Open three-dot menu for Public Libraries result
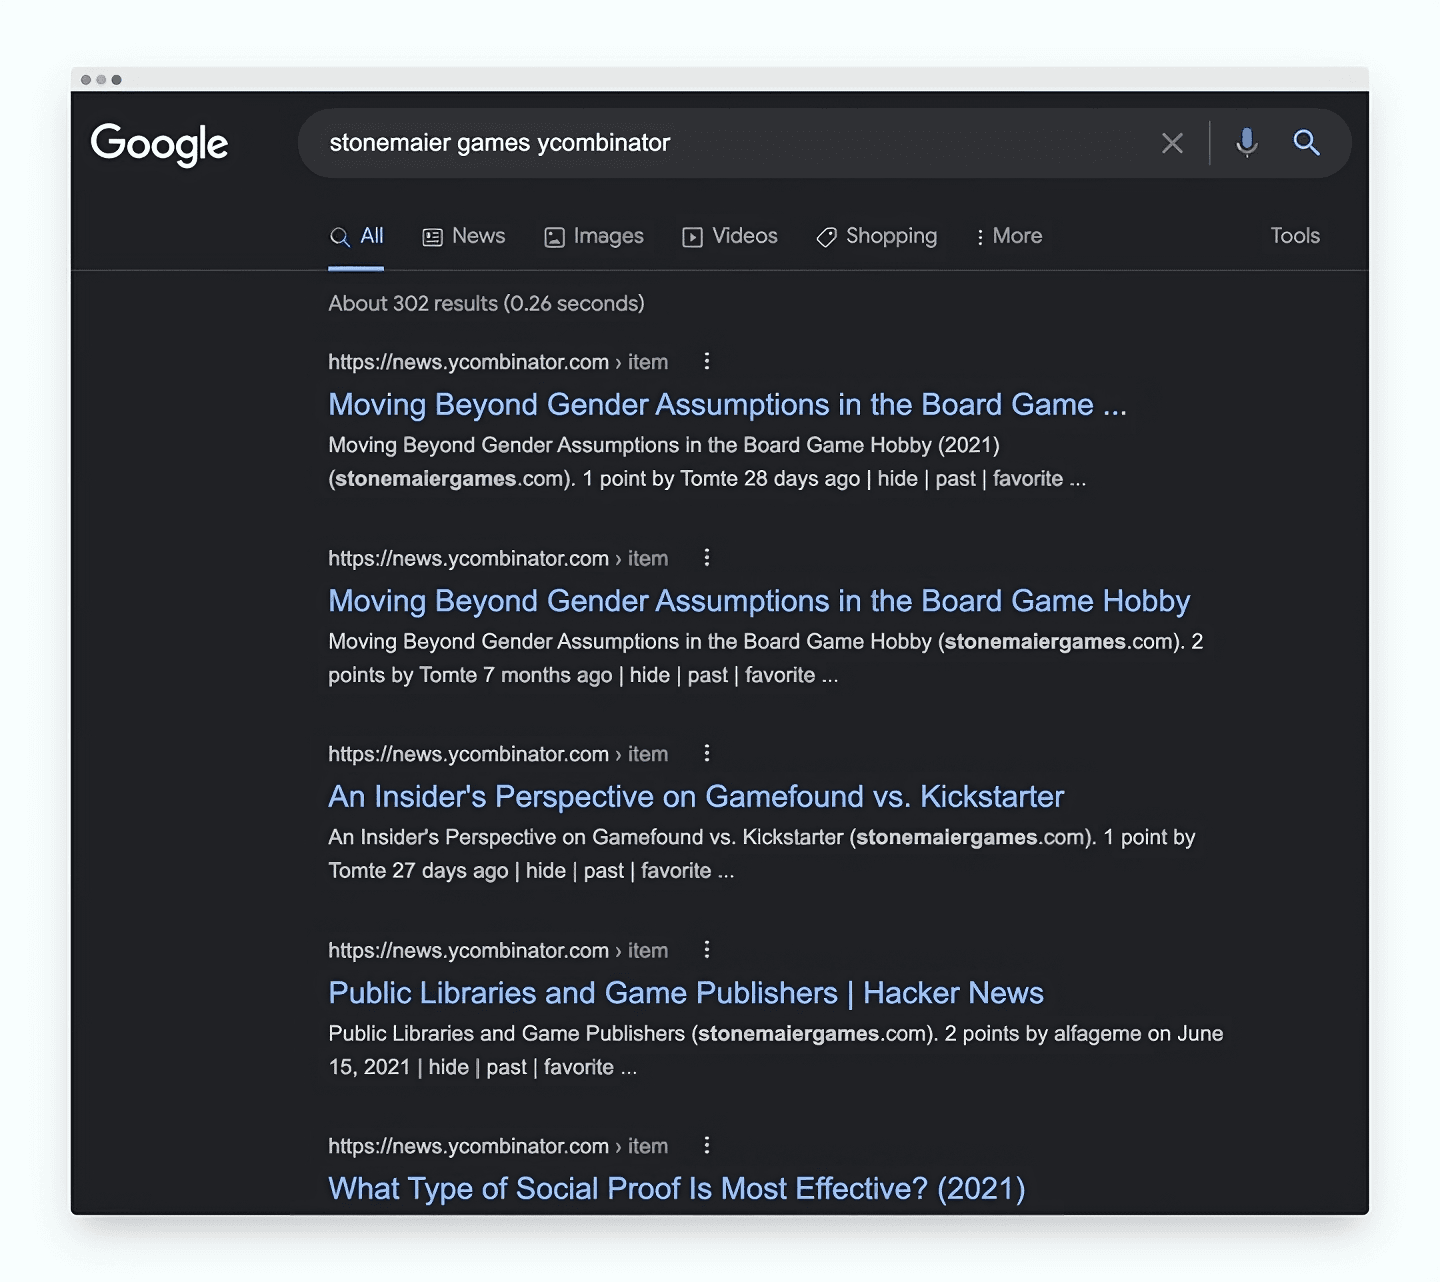 tap(707, 949)
